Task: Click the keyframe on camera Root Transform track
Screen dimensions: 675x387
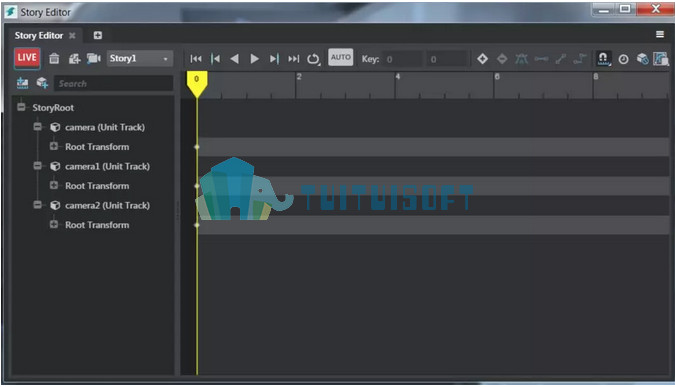Action: coord(197,147)
